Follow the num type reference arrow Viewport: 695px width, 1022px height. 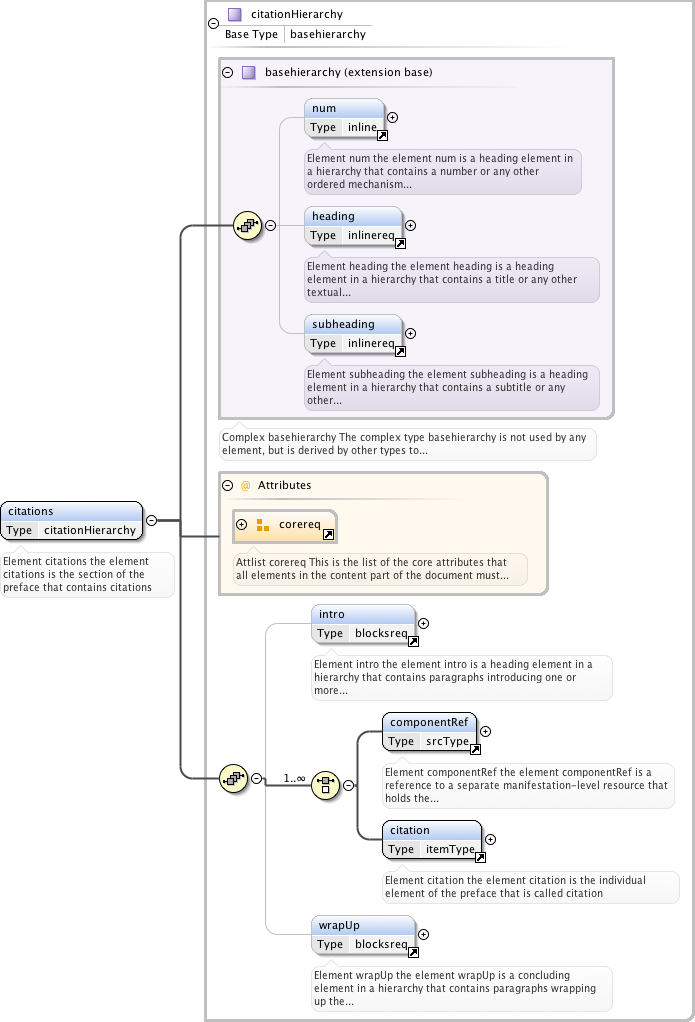383,136
